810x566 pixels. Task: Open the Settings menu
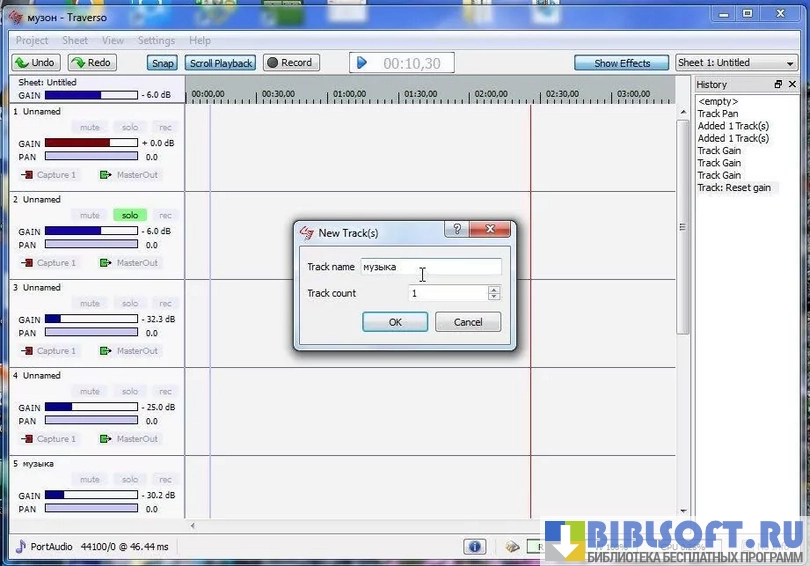[x=156, y=40]
